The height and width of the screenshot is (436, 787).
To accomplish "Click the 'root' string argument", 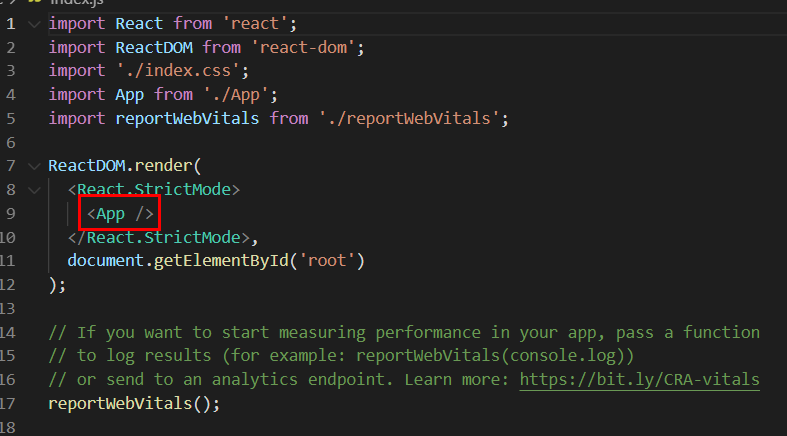I will 328,261.
